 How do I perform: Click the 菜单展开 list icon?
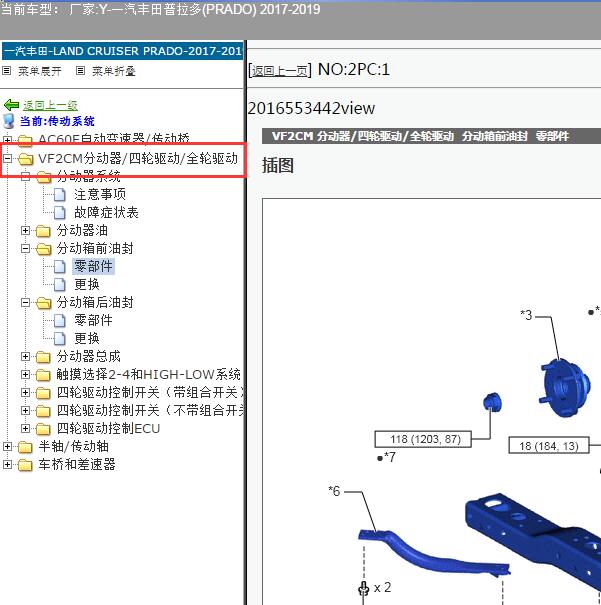pyautogui.click(x=7, y=71)
